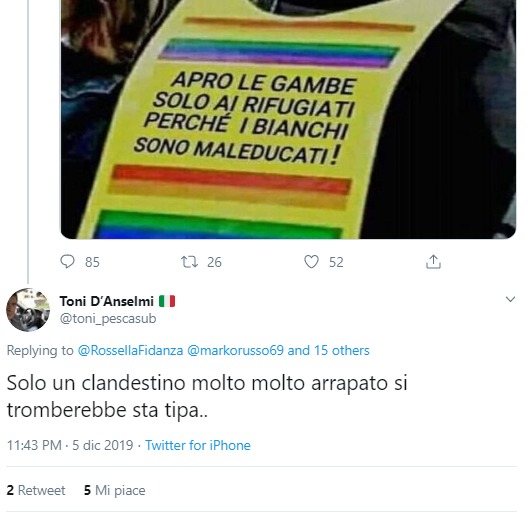Click the 52 likes count
The height and width of the screenshot is (512, 528).
tap(336, 262)
